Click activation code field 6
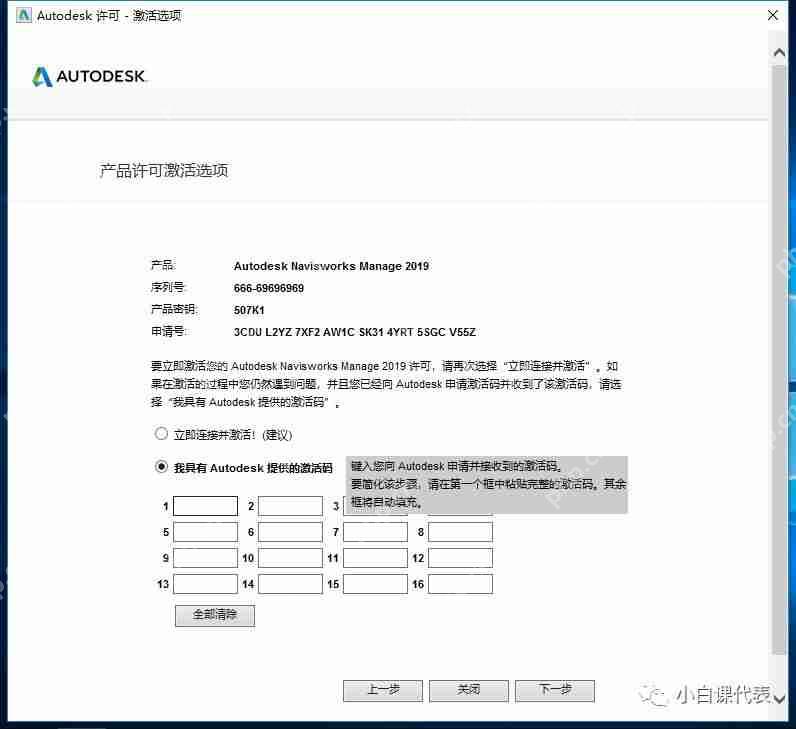796x729 pixels. point(290,532)
